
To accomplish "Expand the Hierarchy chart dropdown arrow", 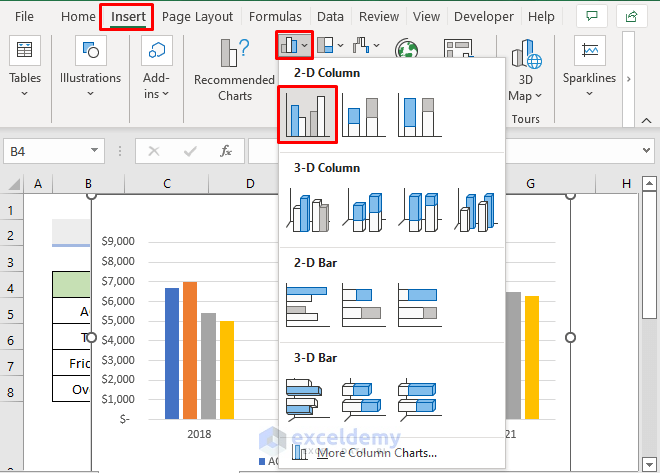I will coord(341,45).
